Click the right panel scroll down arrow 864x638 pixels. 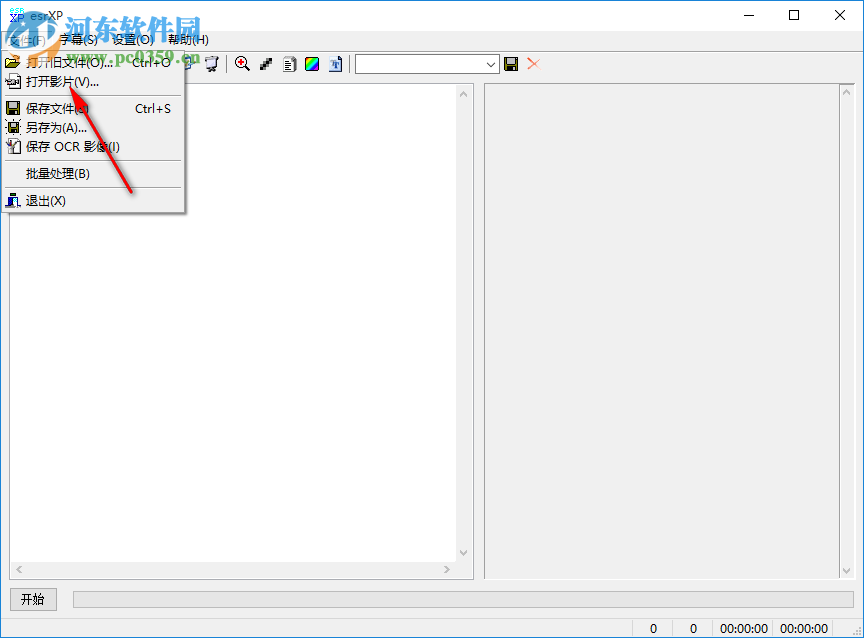pos(847,571)
